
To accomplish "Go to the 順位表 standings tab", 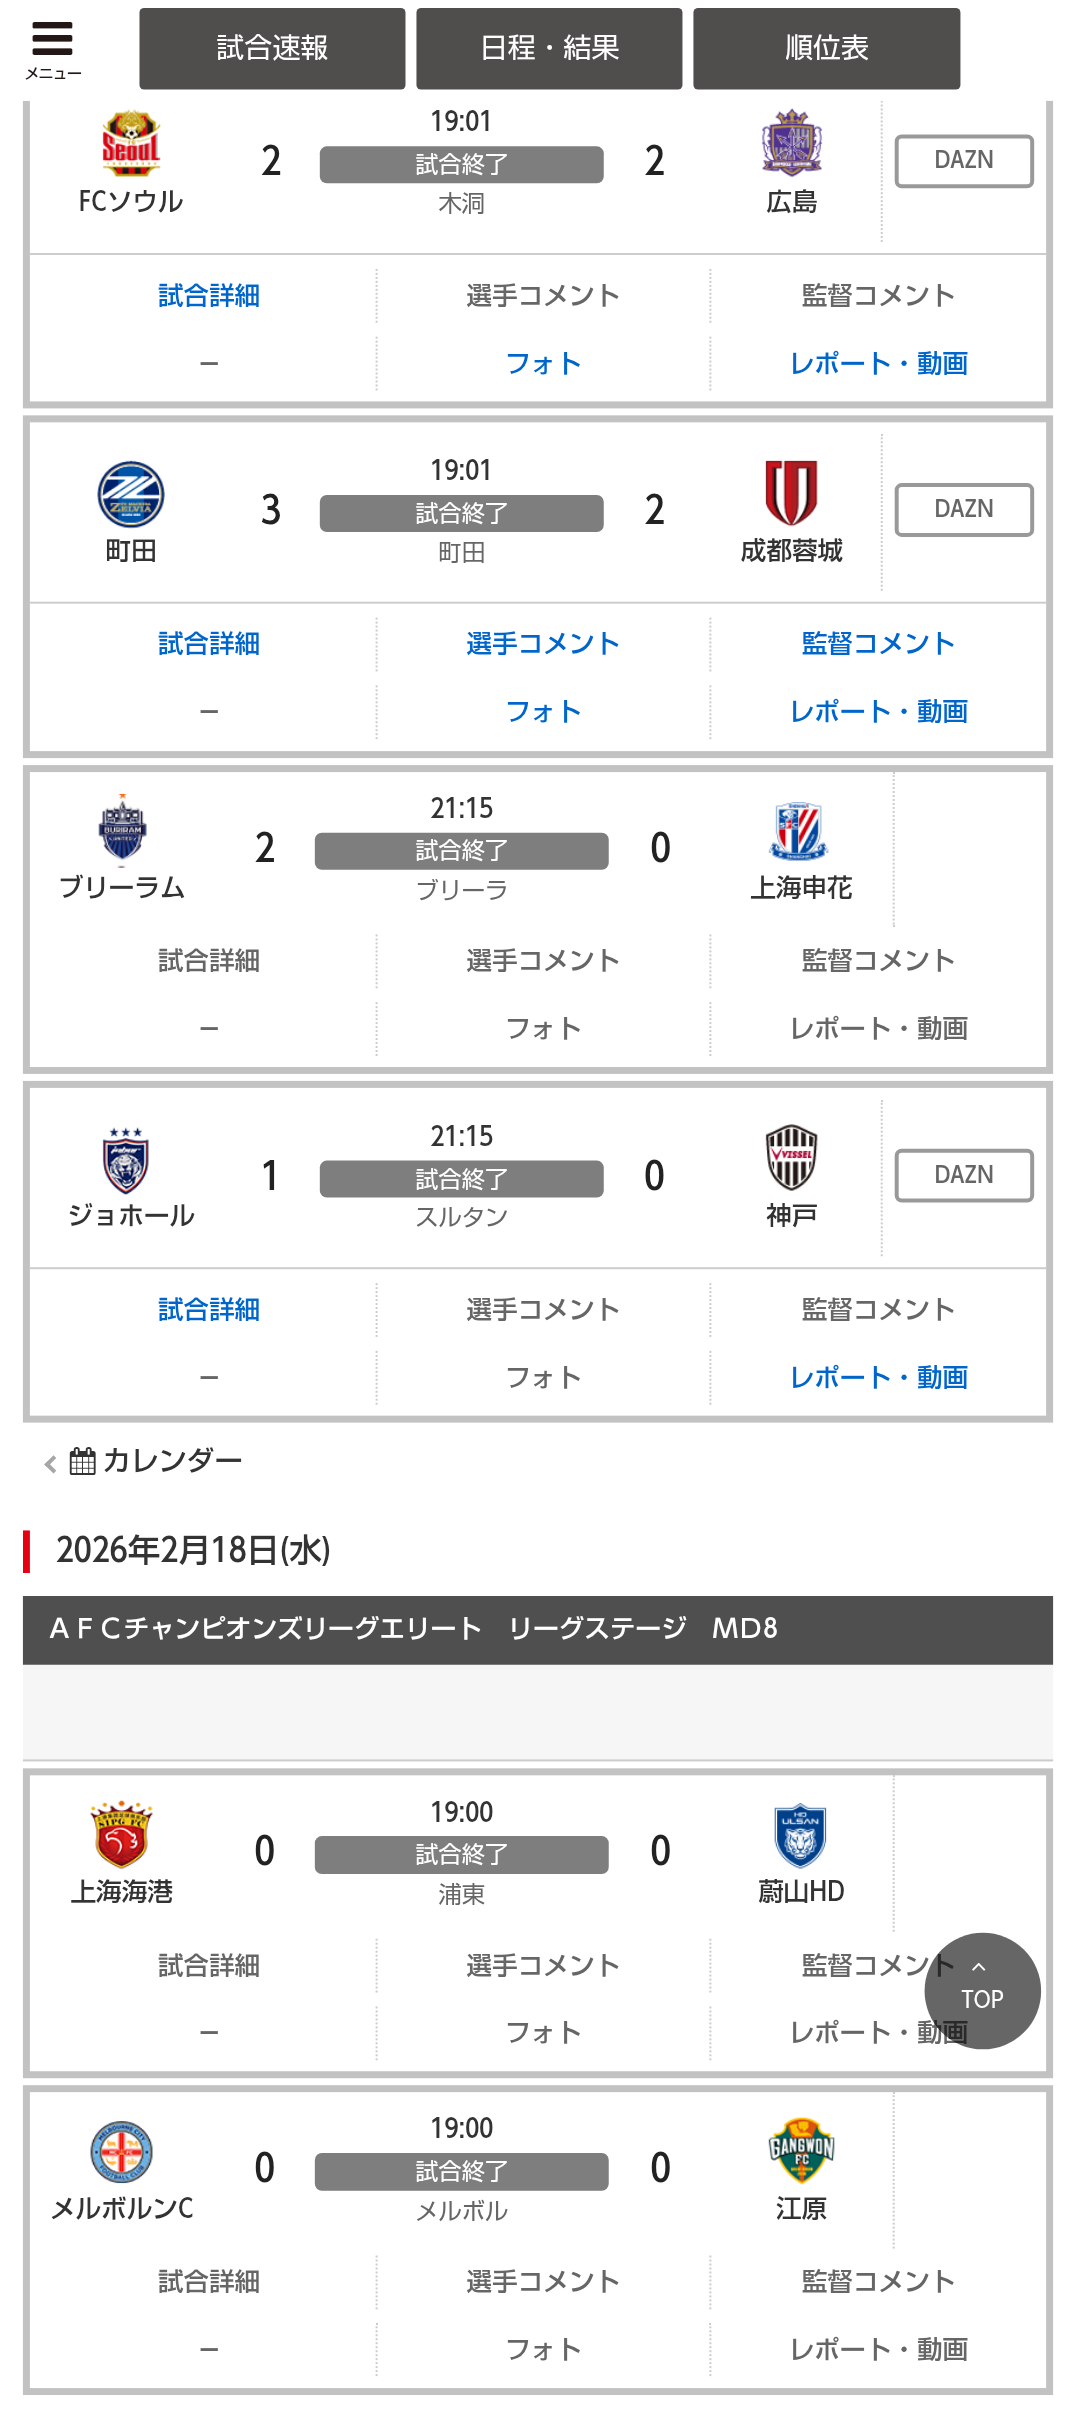I will (826, 48).
